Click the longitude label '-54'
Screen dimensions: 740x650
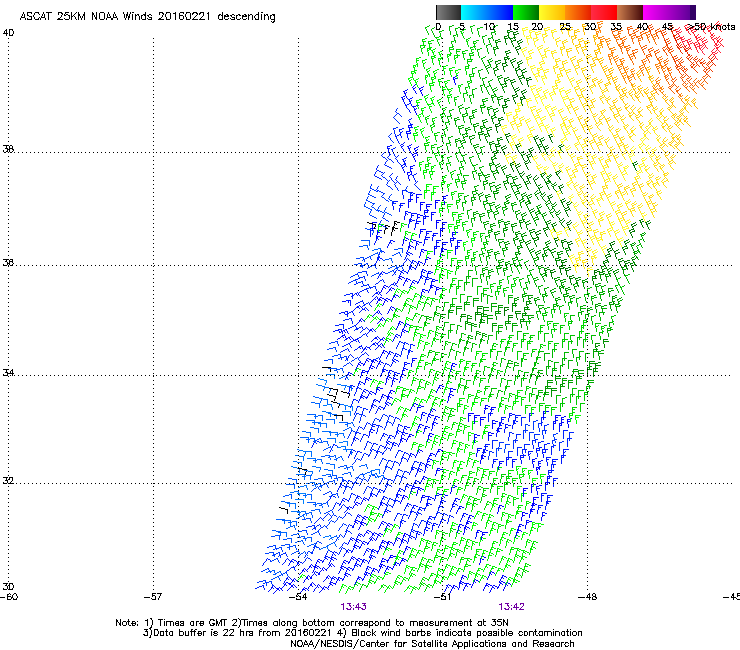(x=298, y=597)
